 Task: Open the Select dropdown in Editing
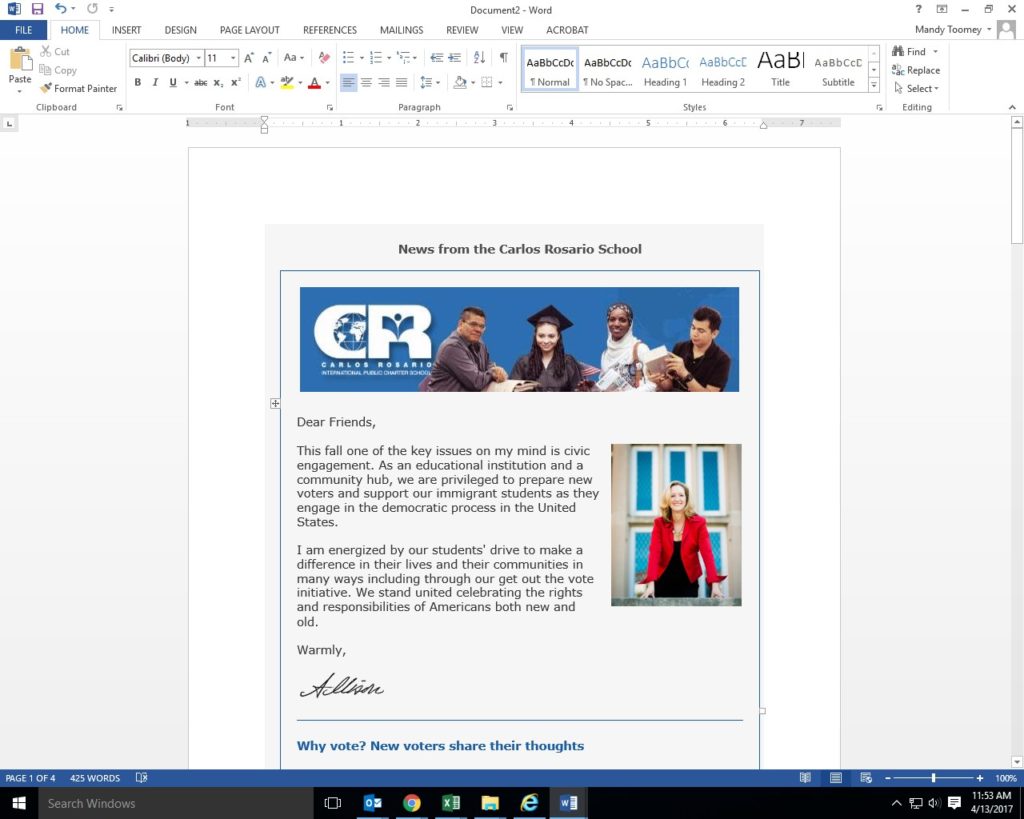(916, 88)
